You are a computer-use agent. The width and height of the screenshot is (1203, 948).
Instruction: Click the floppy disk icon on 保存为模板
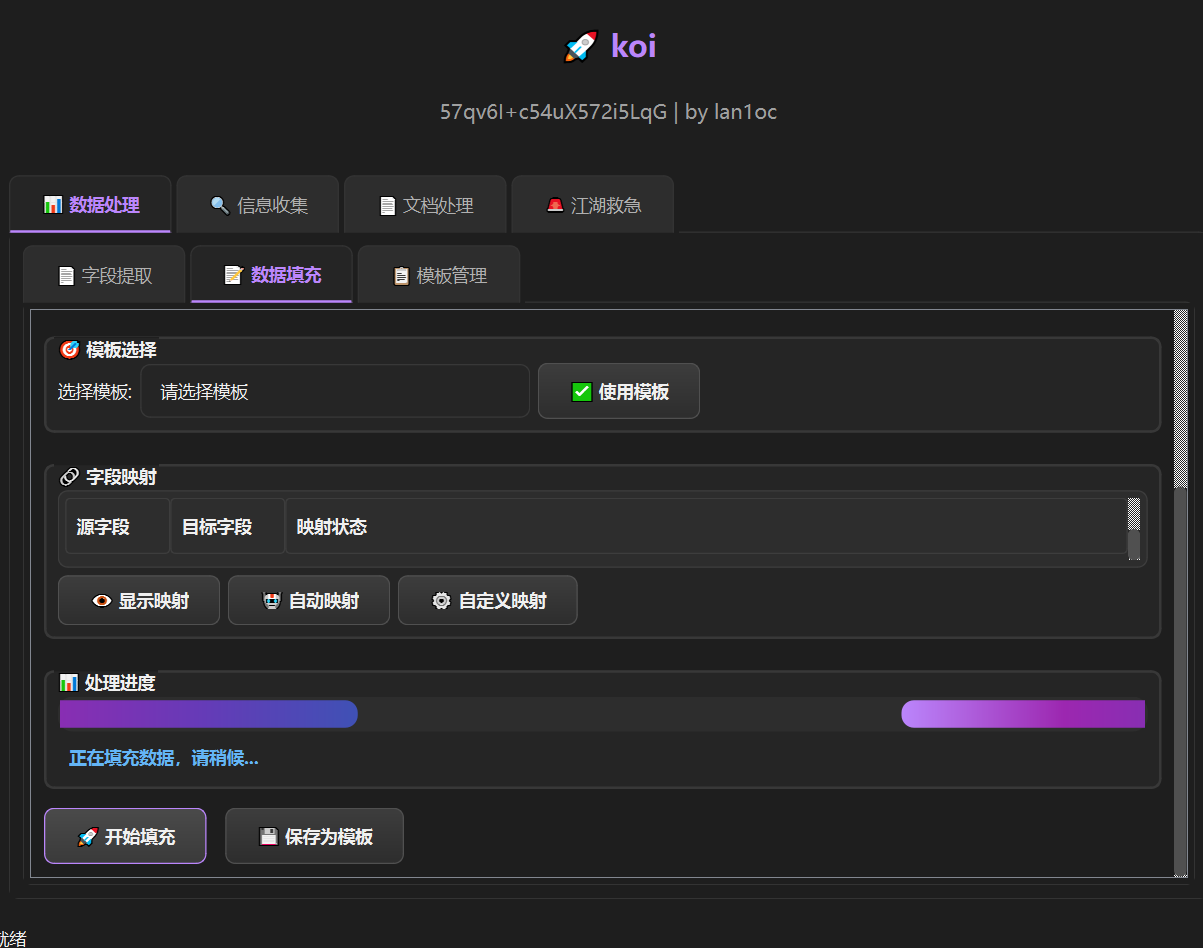(268, 836)
